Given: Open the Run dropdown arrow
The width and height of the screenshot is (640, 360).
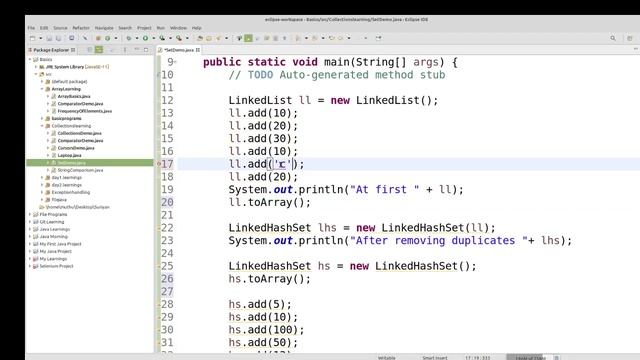Looking at the screenshot, I should 153,38.
